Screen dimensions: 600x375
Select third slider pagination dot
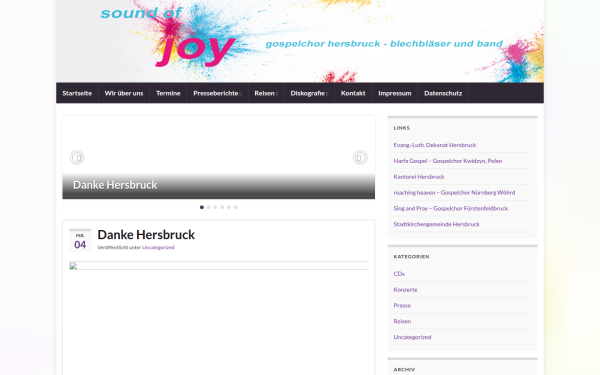click(x=215, y=207)
